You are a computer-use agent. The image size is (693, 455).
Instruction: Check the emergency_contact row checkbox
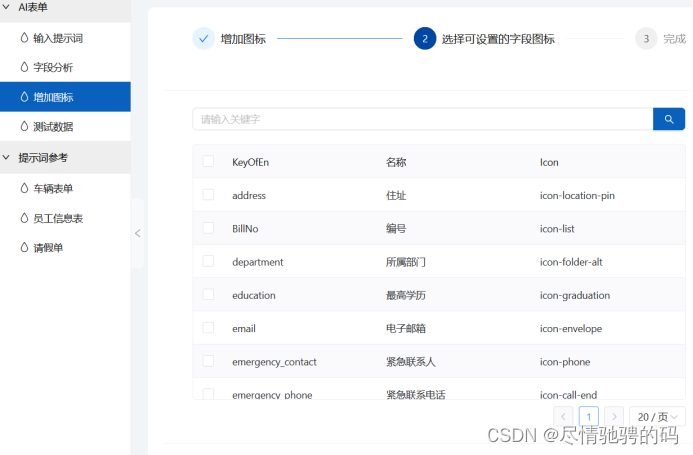coord(208,361)
